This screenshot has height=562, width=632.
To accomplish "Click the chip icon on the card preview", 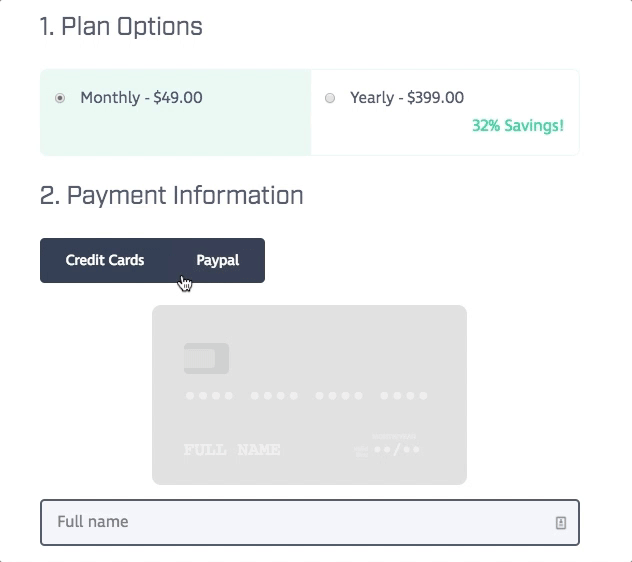I will tap(206, 358).
